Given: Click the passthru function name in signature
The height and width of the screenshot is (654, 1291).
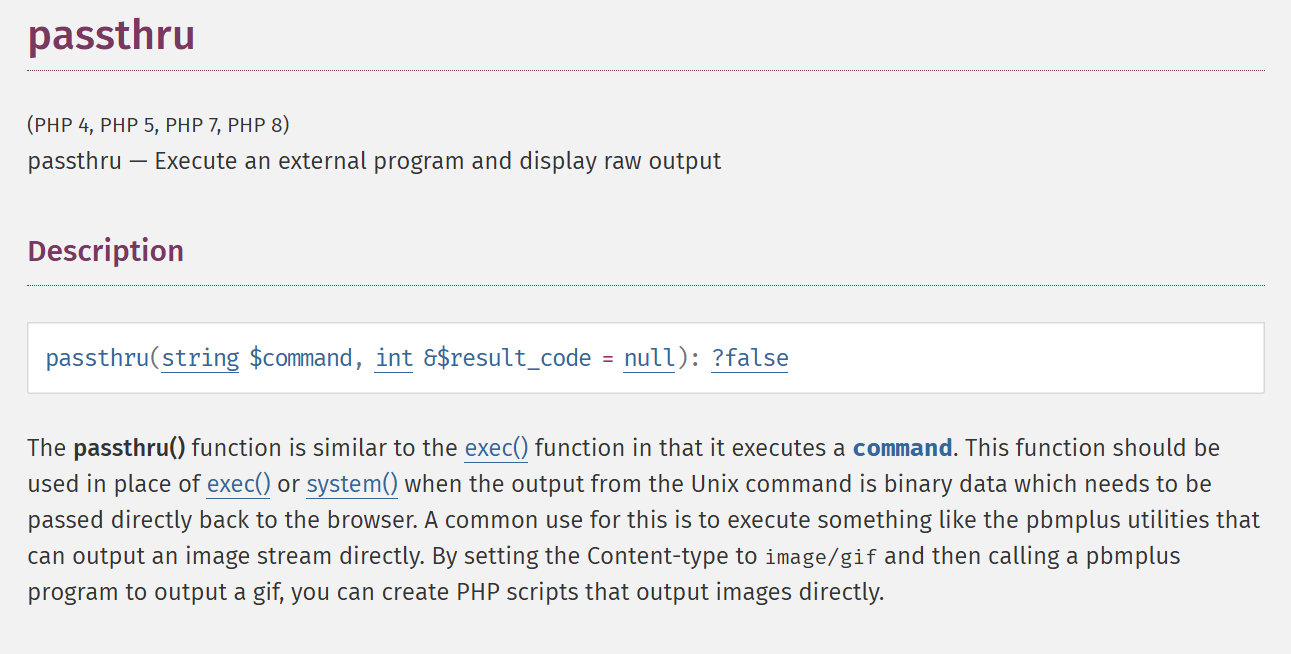Looking at the screenshot, I should [x=97, y=358].
